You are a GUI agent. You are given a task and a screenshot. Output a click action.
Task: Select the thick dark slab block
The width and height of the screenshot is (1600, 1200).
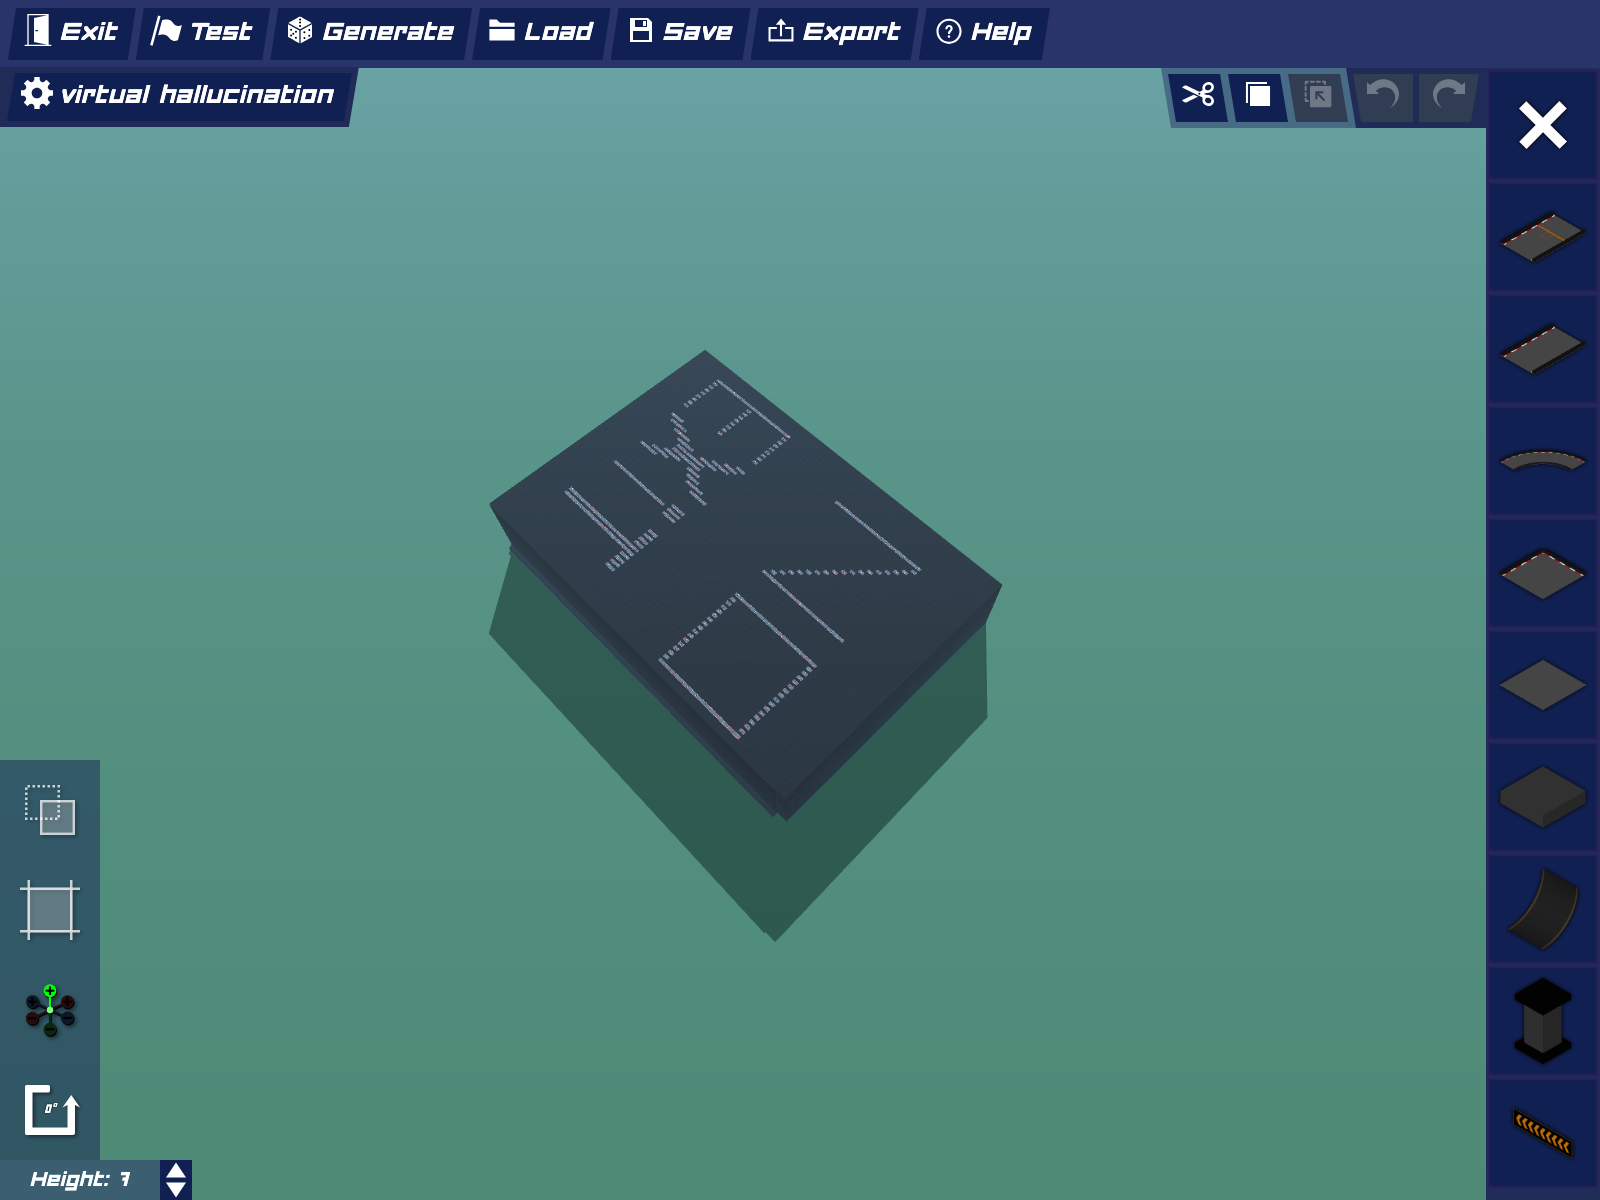pyautogui.click(x=1542, y=797)
